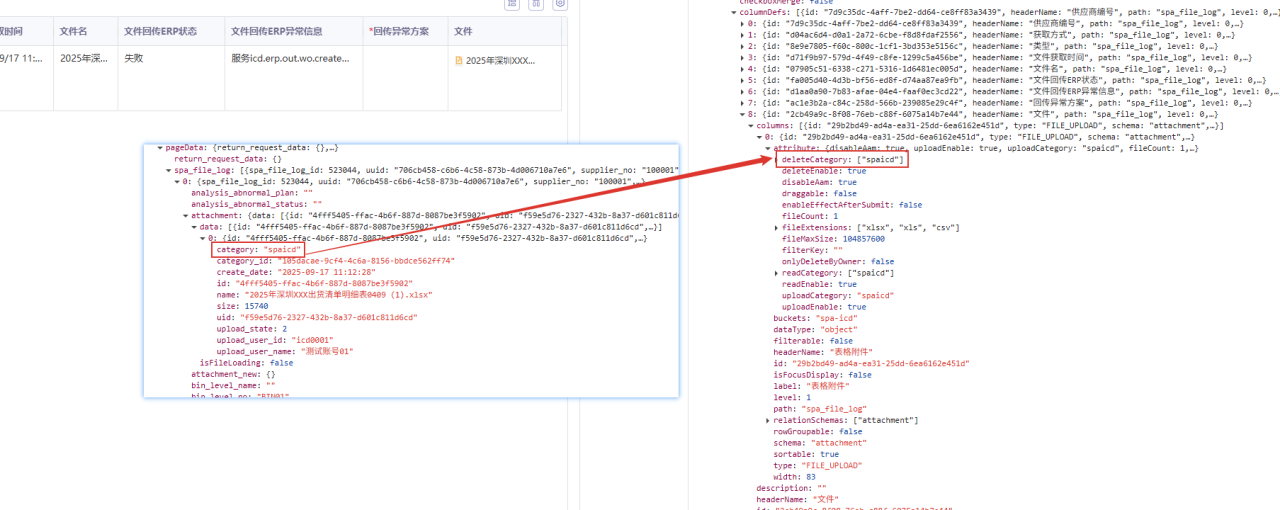Expand the fileExtensions array
This screenshot has height=510, width=1280.
777,227
